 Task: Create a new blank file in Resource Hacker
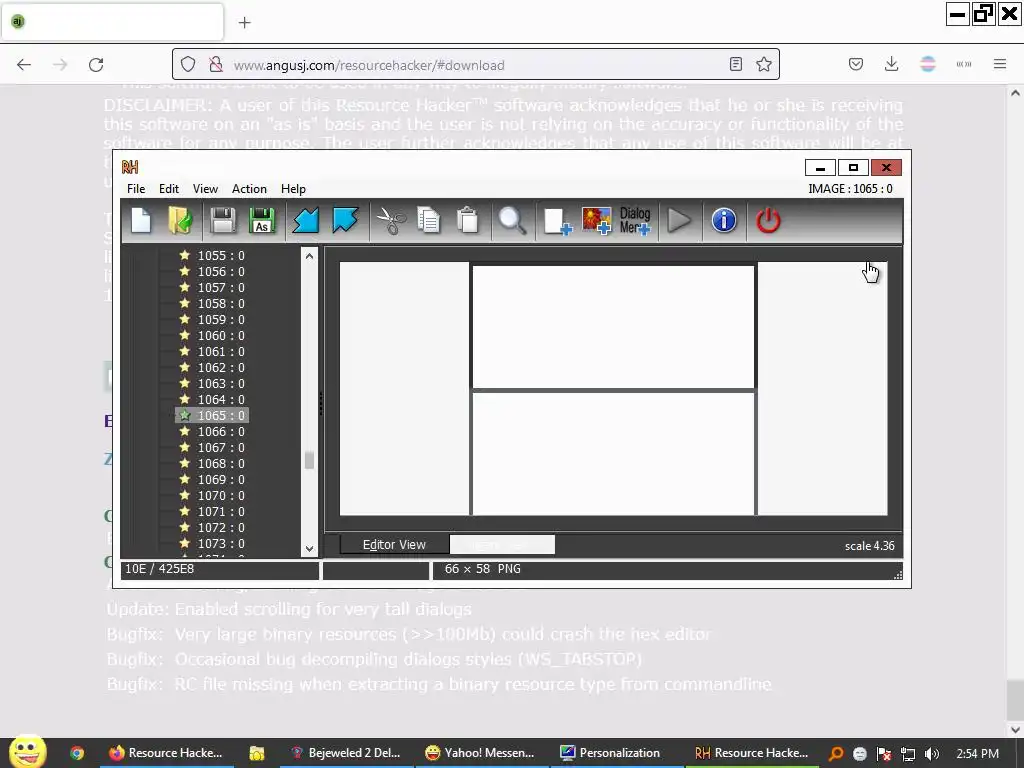click(x=141, y=221)
